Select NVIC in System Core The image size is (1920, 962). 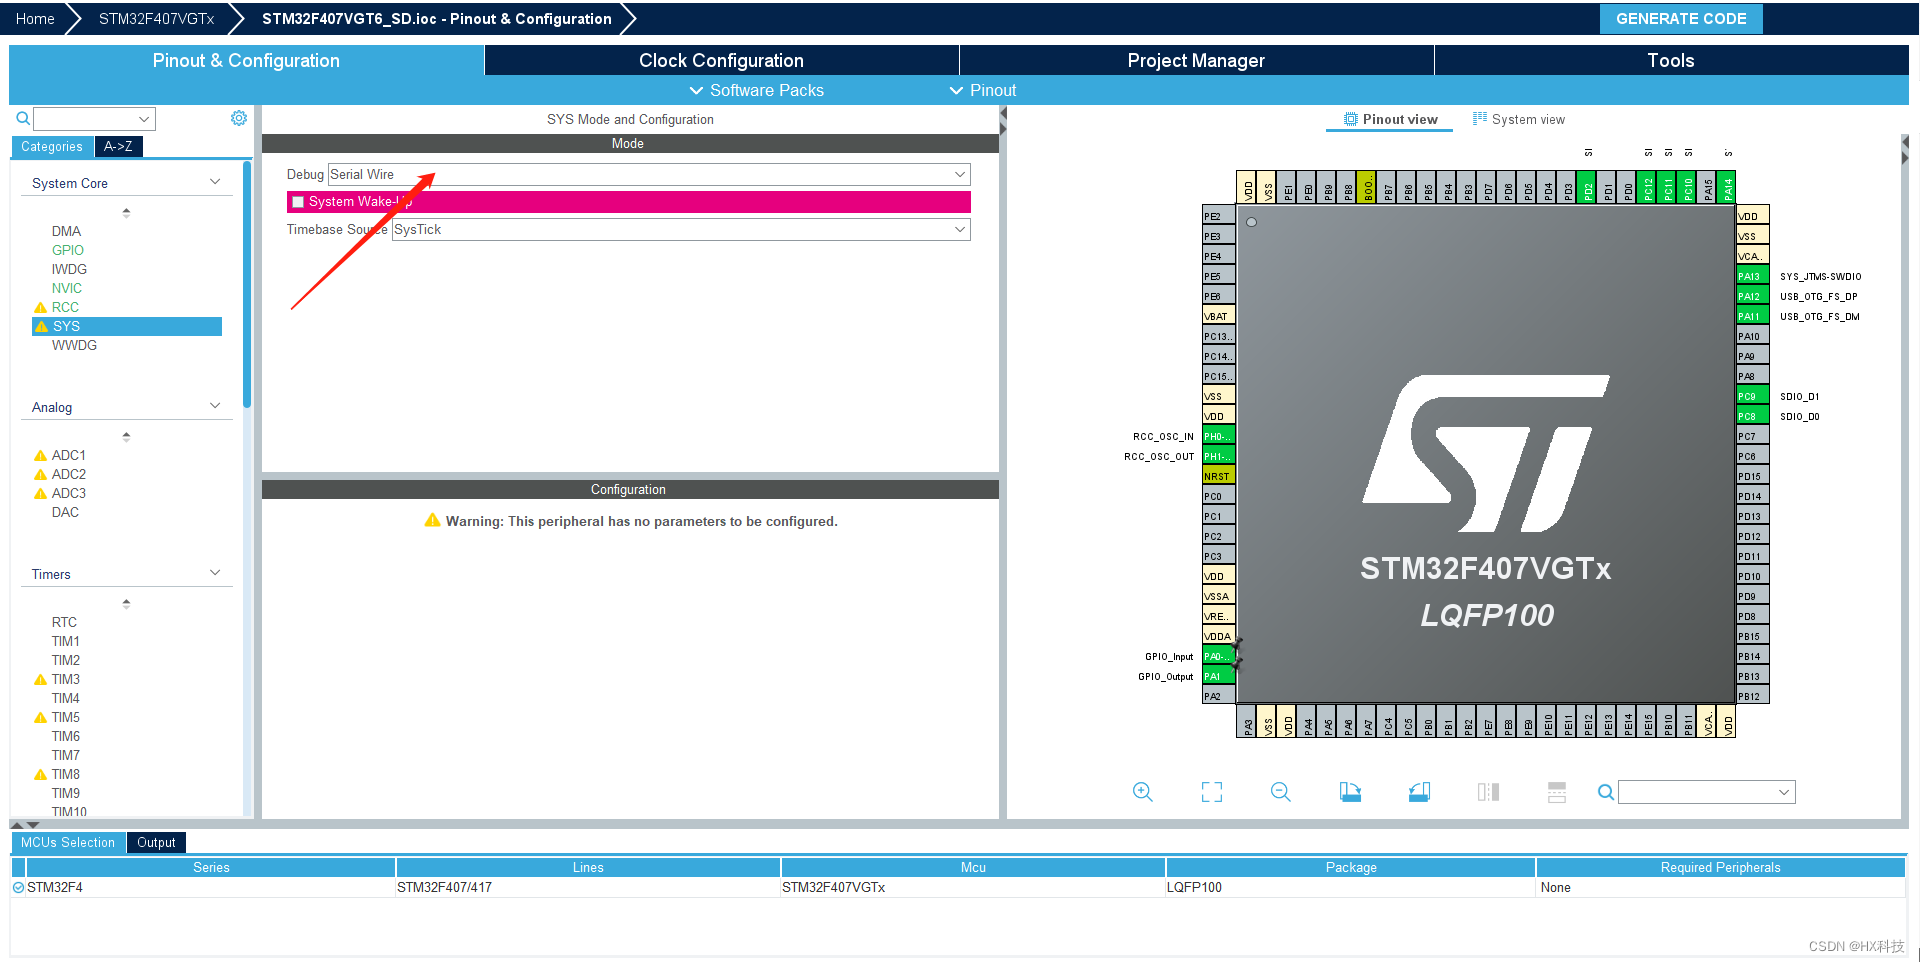(x=67, y=288)
